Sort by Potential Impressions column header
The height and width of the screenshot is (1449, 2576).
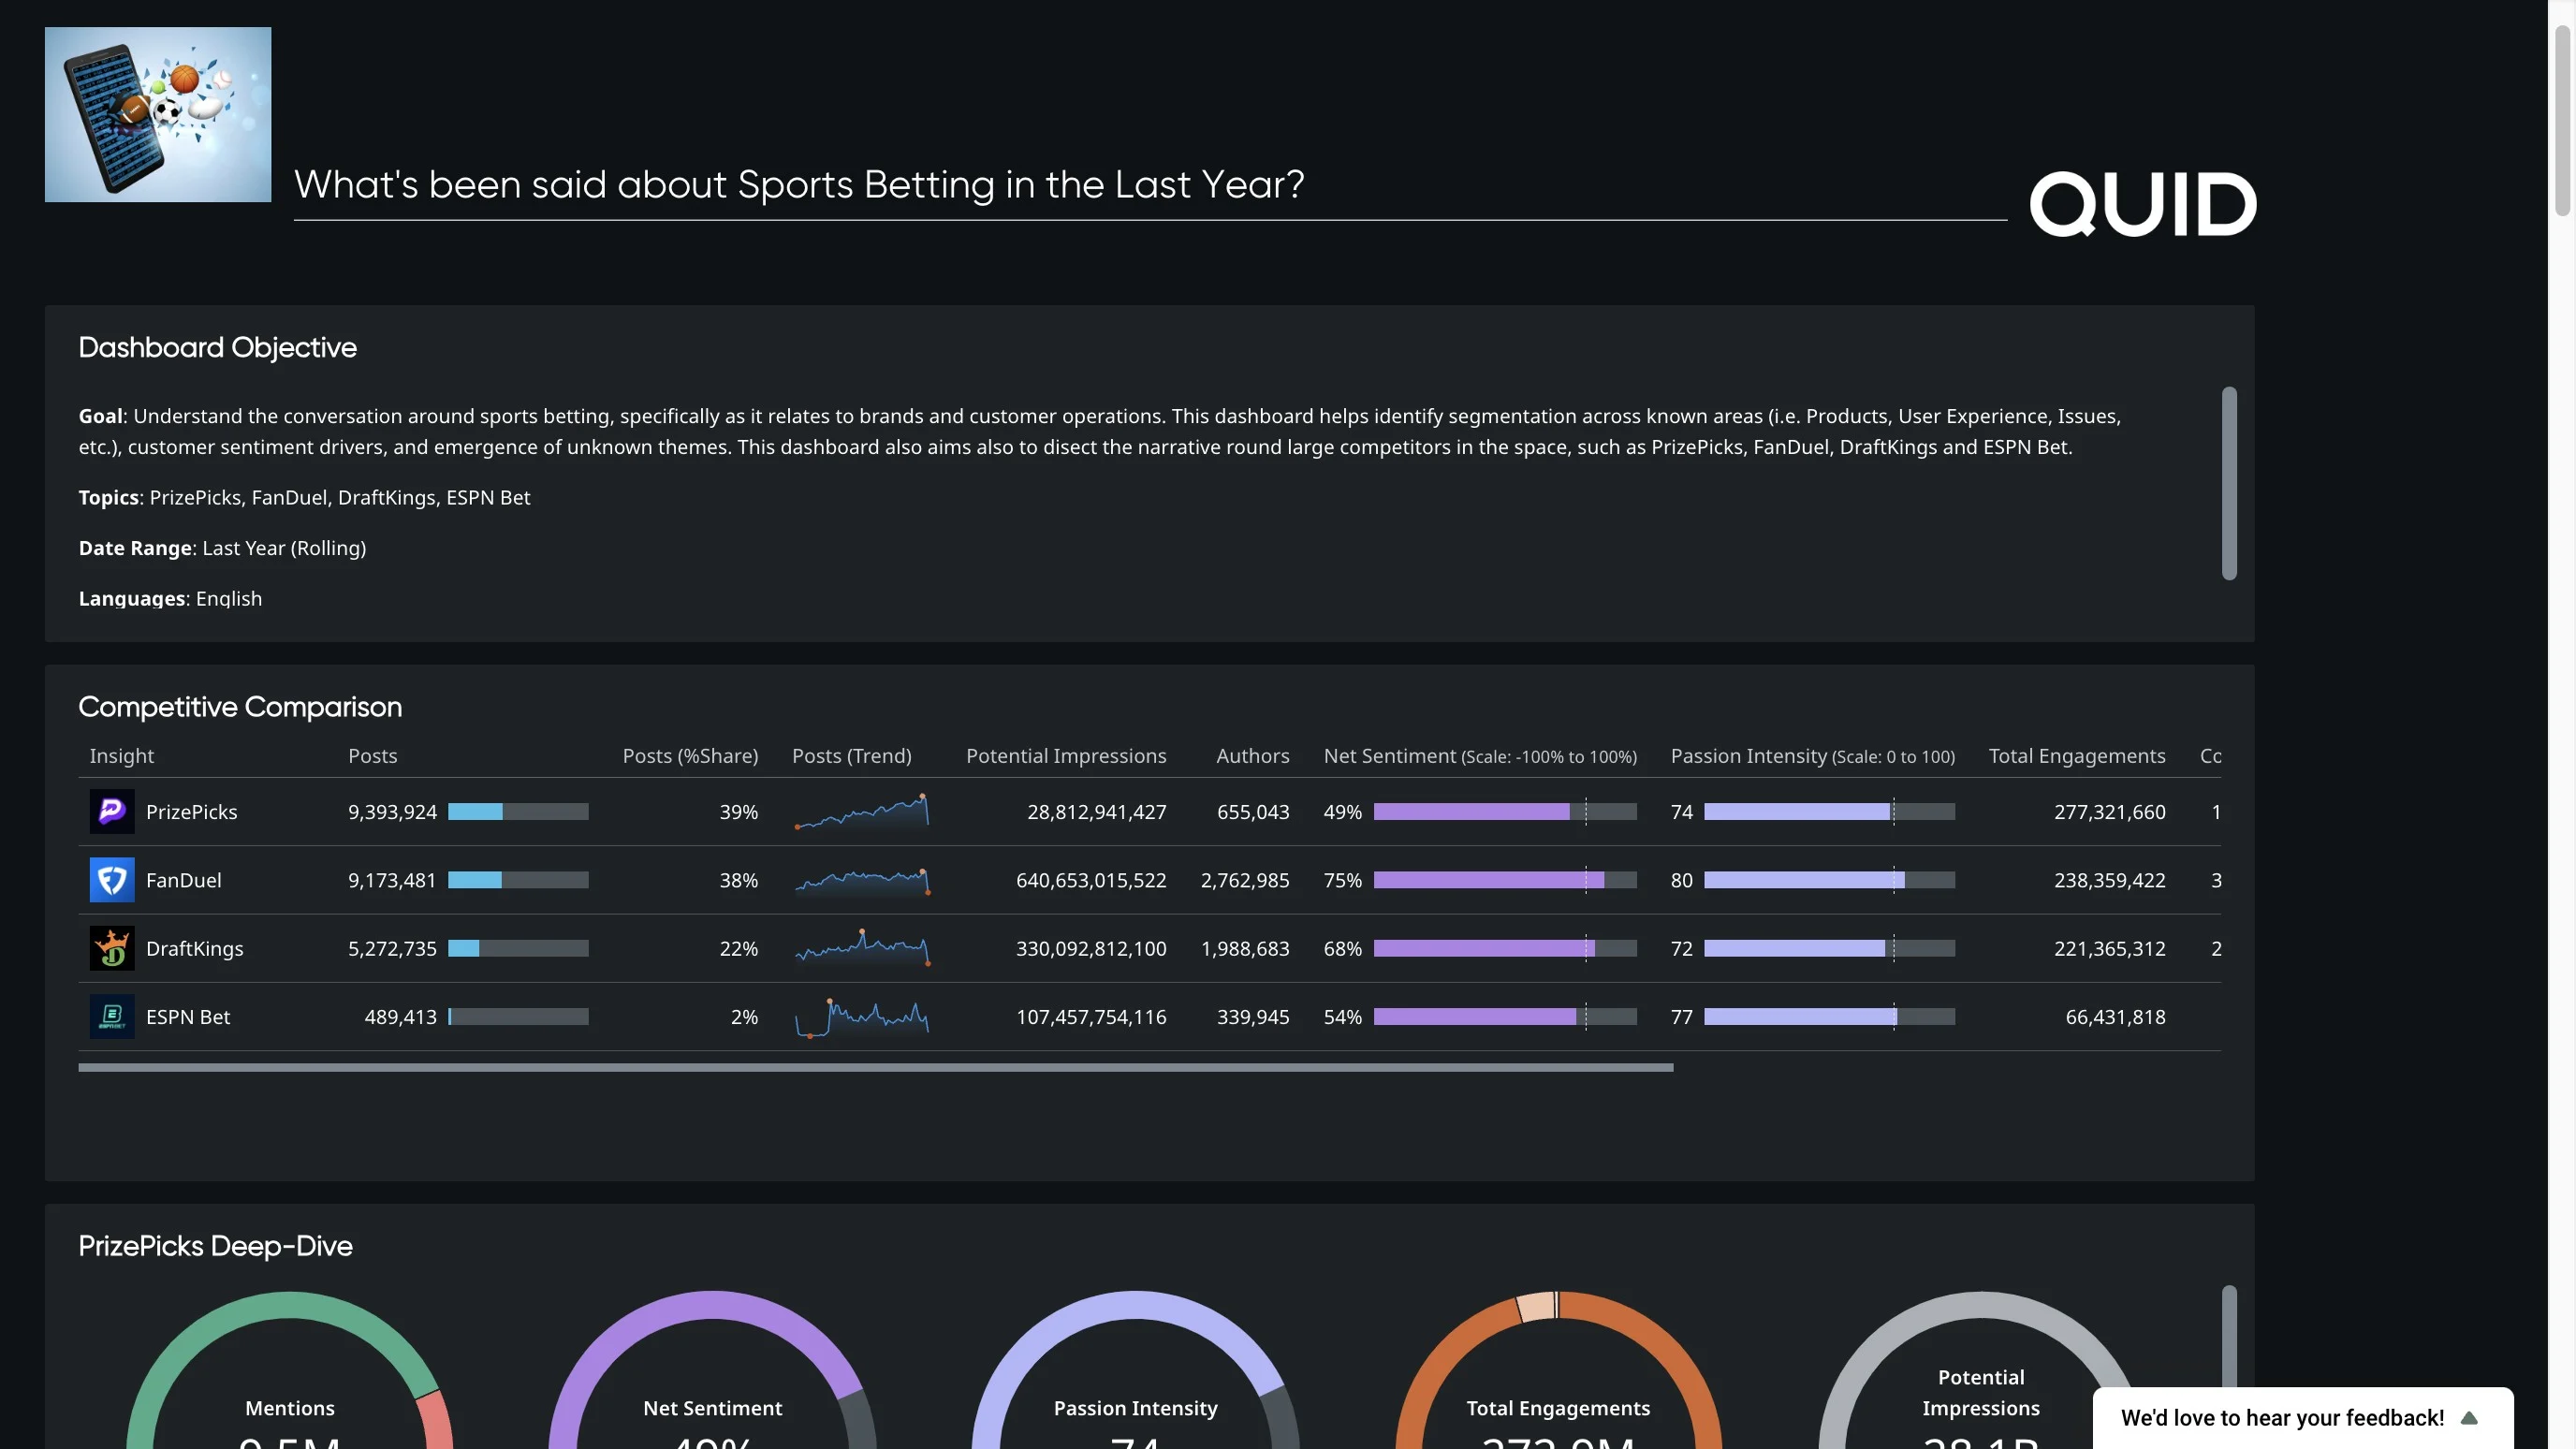[1066, 756]
